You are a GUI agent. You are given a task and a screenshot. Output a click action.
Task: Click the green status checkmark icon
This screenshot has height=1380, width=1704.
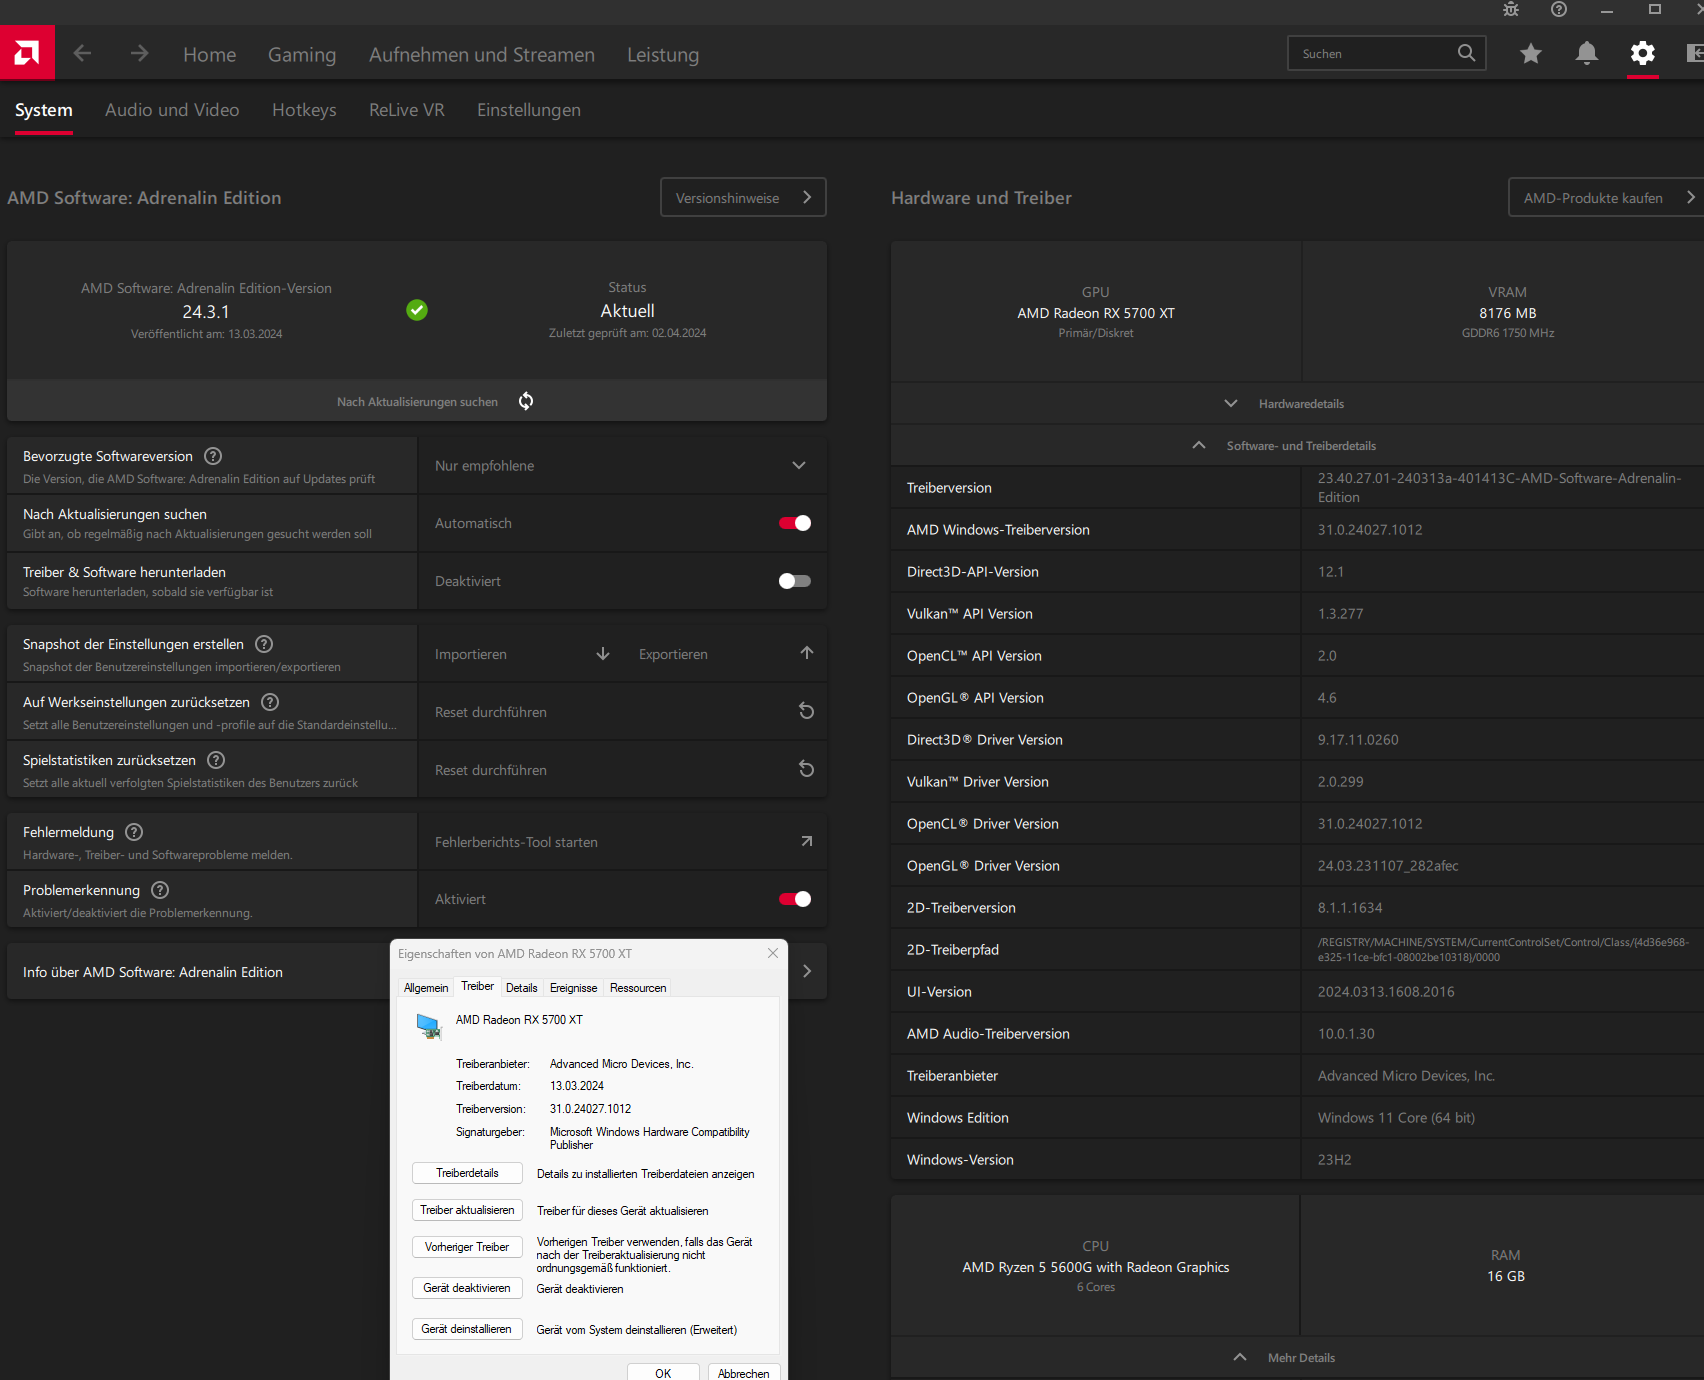click(417, 310)
